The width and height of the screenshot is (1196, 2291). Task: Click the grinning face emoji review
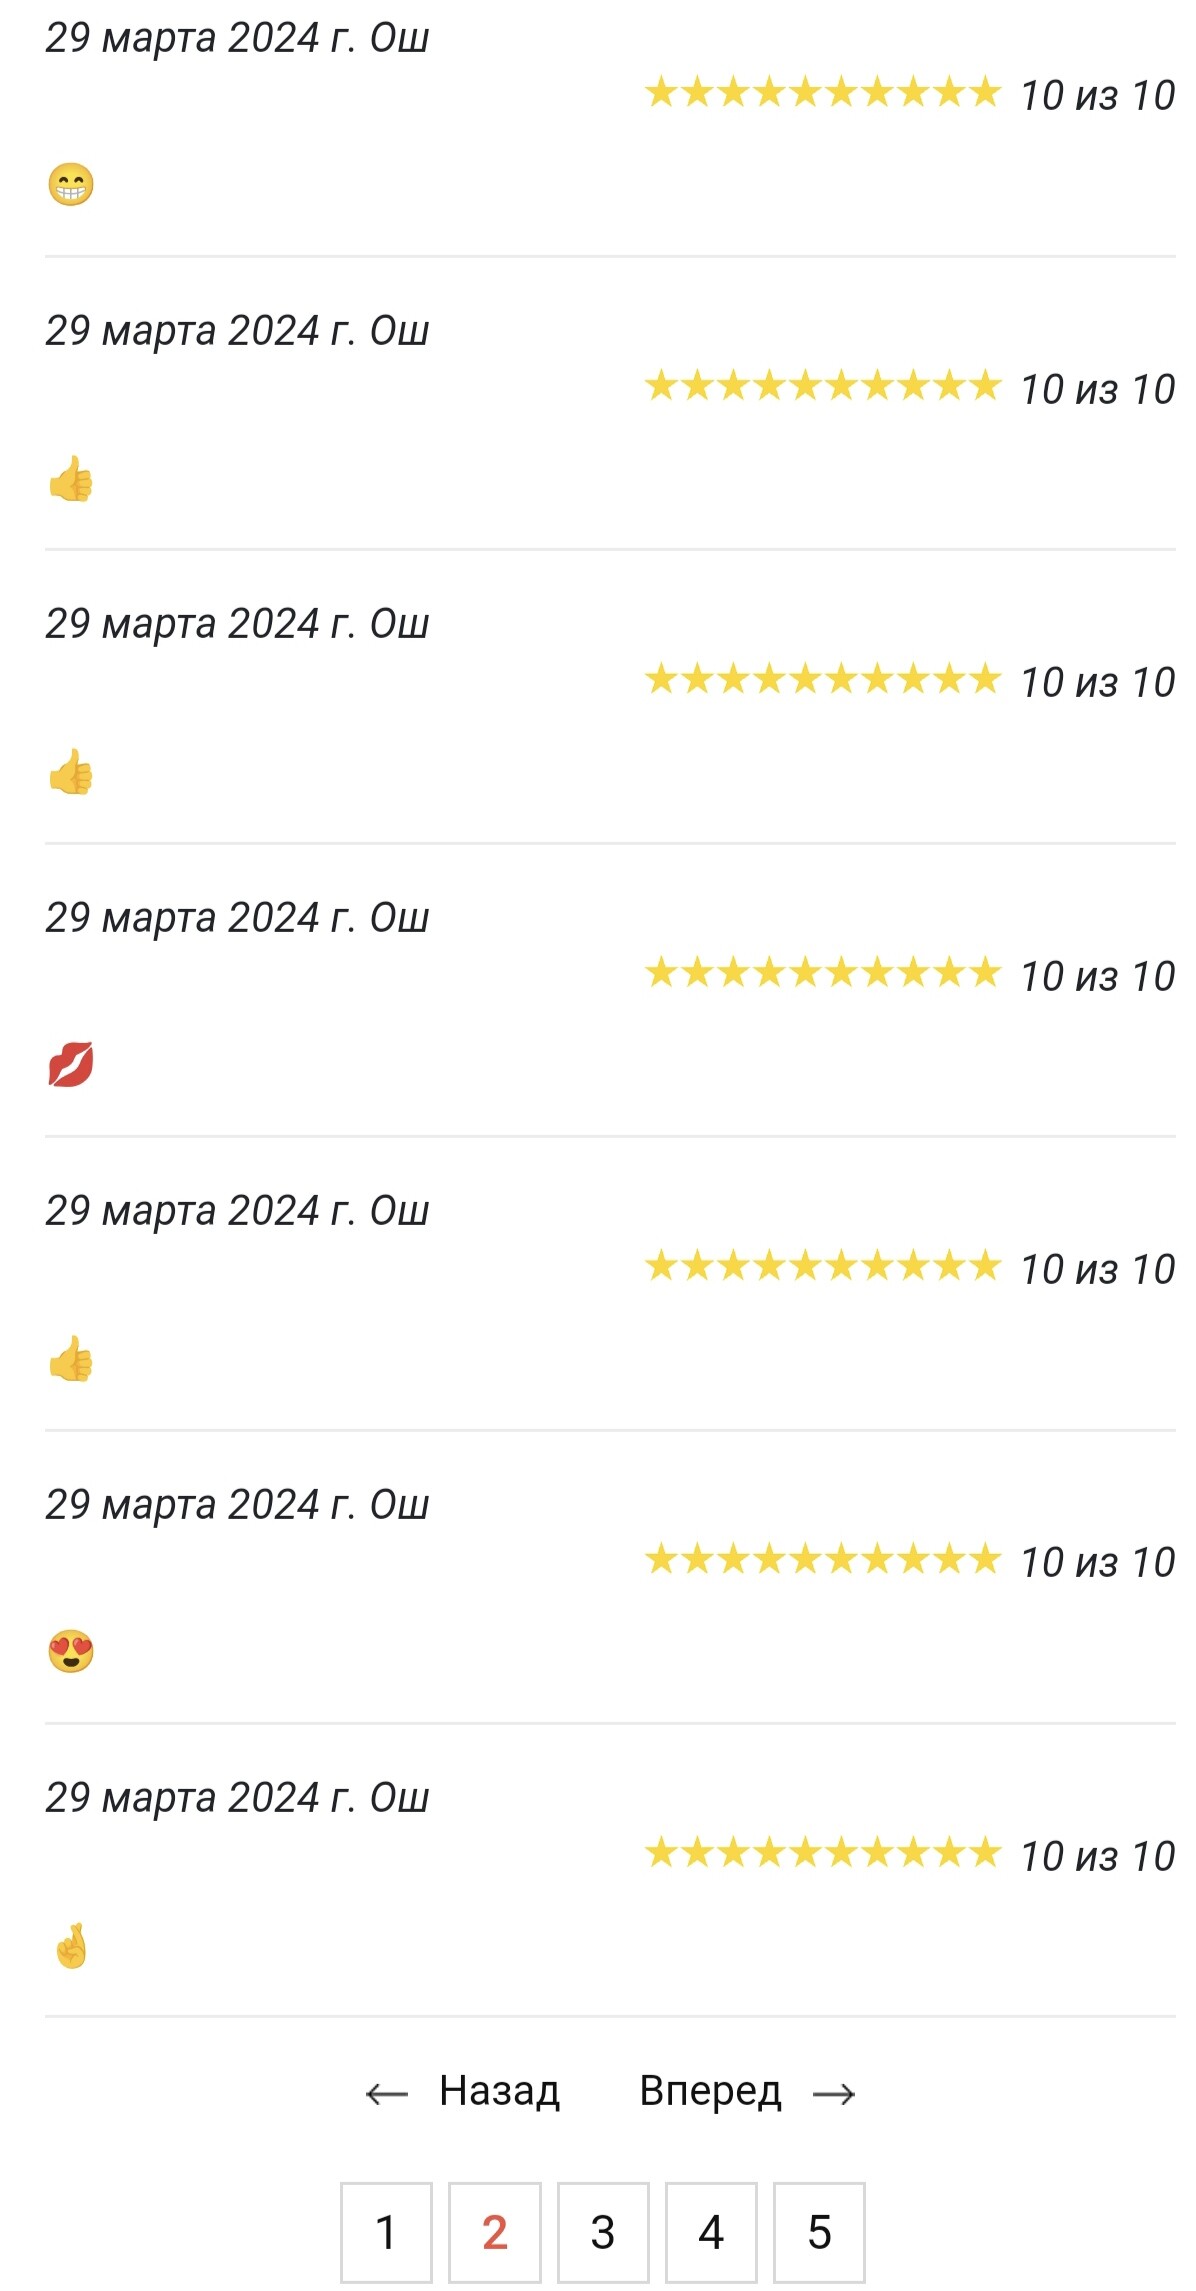pos(71,185)
